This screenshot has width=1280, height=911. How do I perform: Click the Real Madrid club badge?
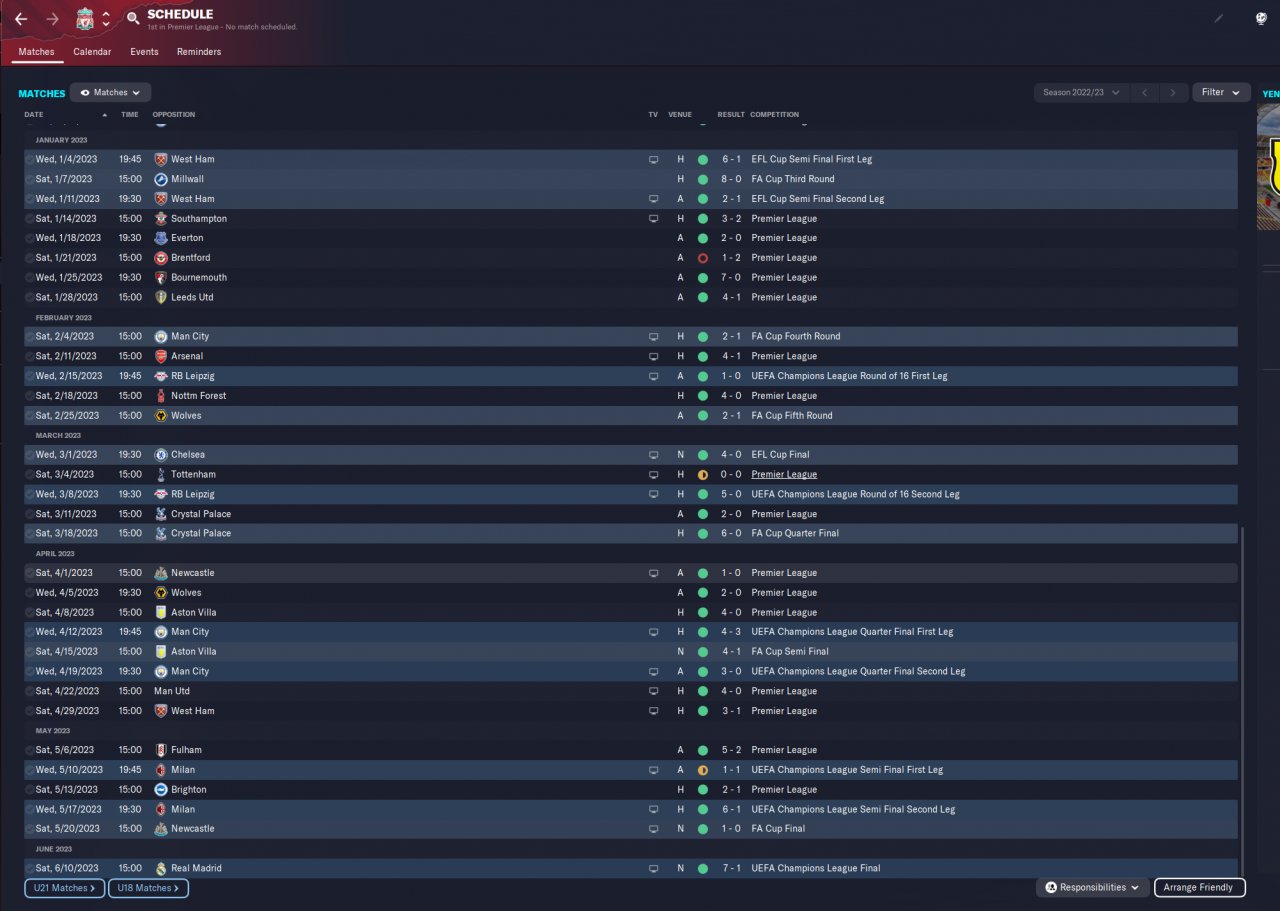[x=160, y=868]
